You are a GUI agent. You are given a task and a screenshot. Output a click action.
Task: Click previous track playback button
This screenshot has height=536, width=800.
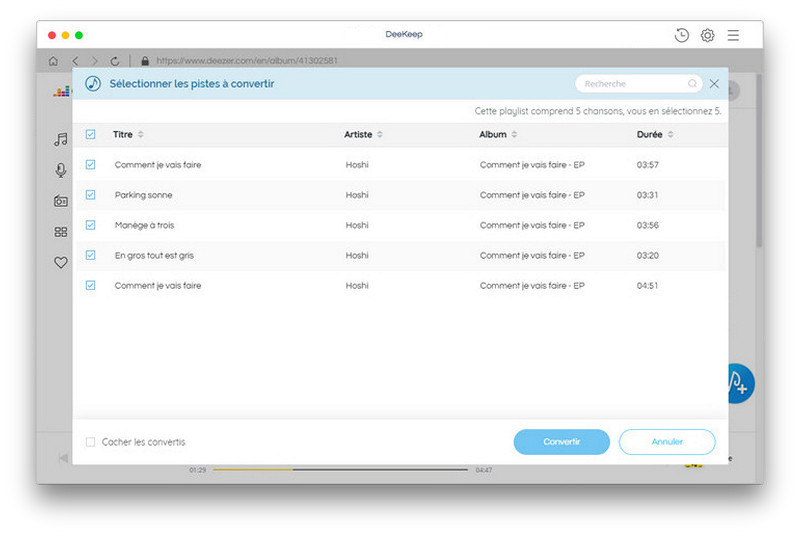[63, 458]
